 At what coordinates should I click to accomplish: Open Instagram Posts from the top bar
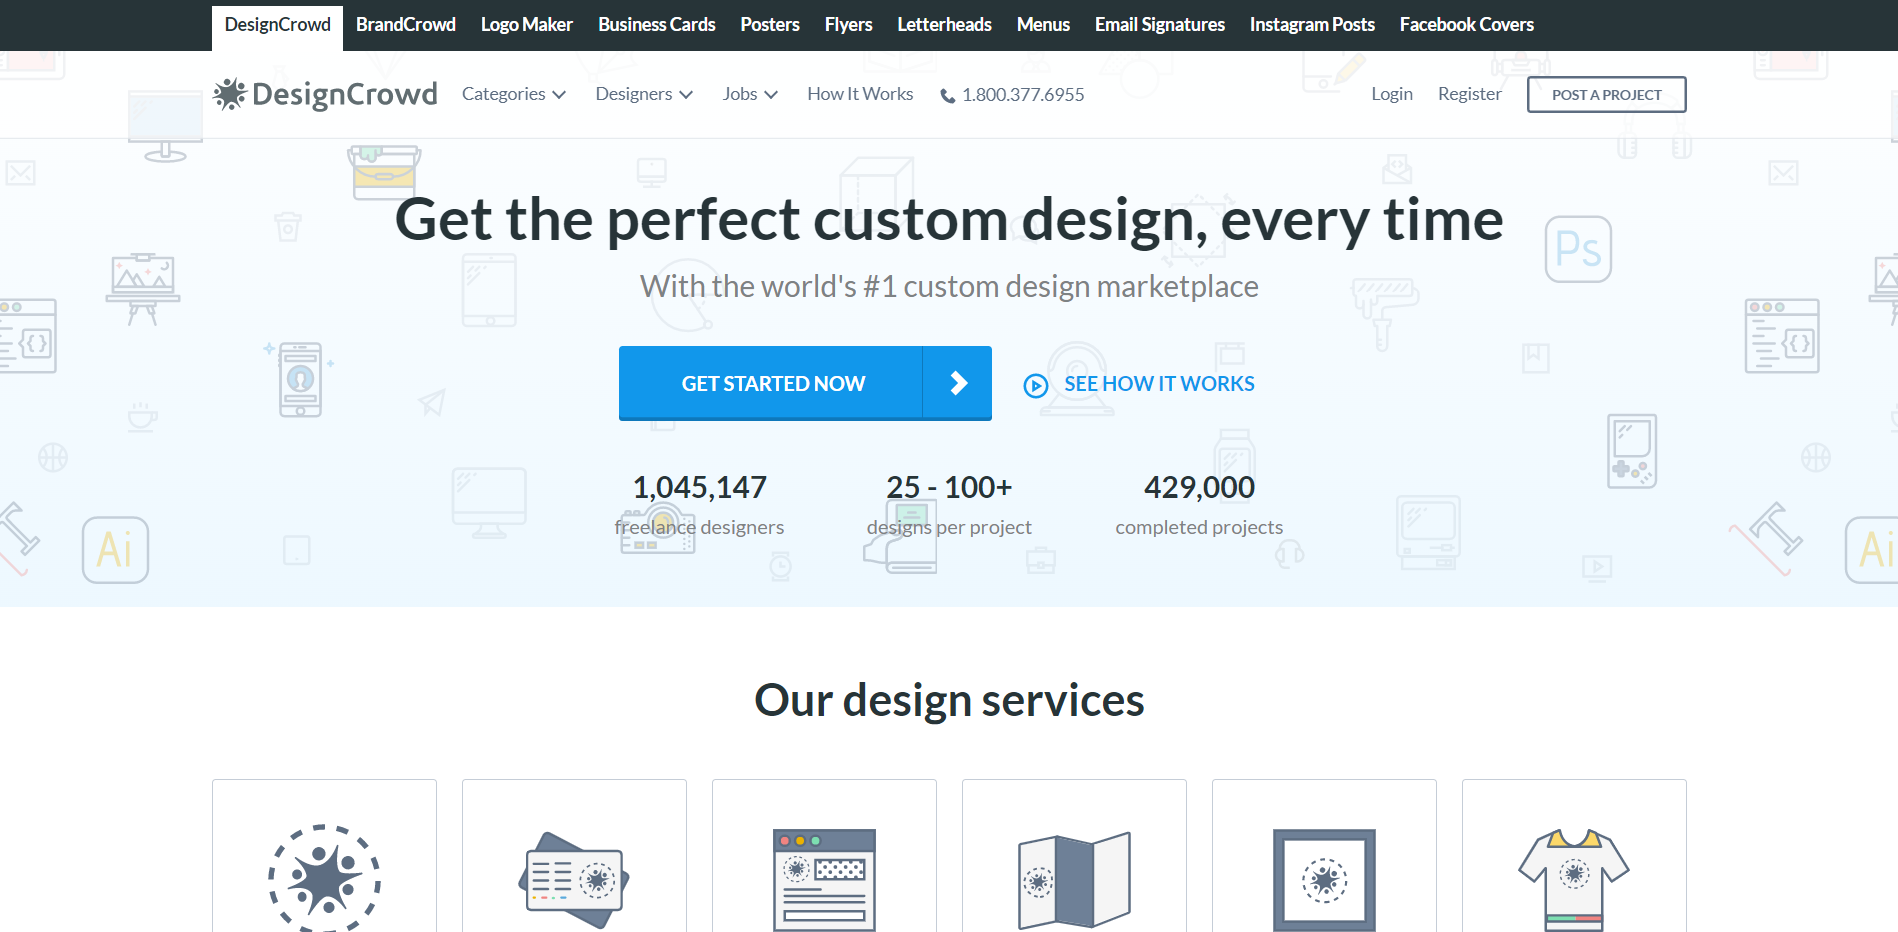[x=1312, y=25]
